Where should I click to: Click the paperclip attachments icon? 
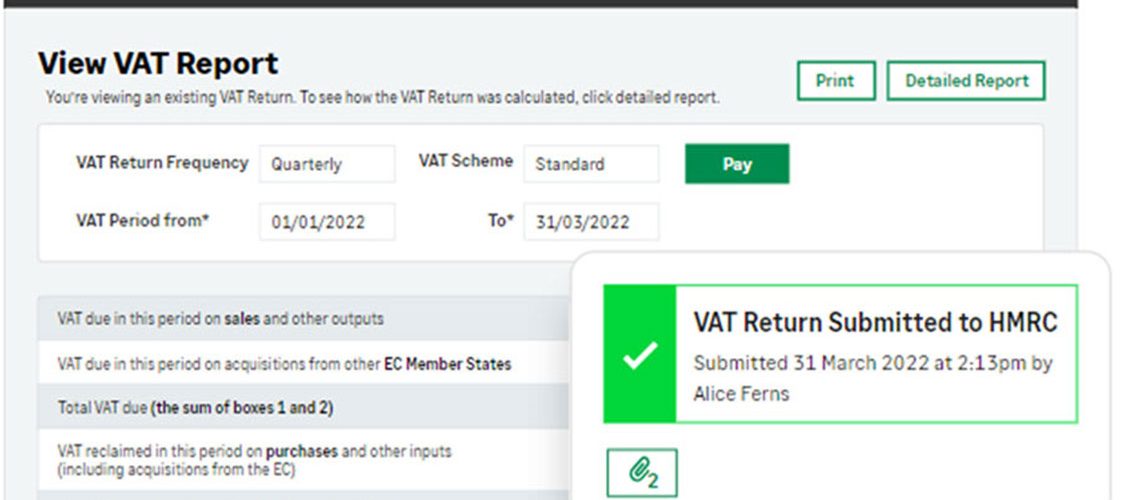click(641, 473)
